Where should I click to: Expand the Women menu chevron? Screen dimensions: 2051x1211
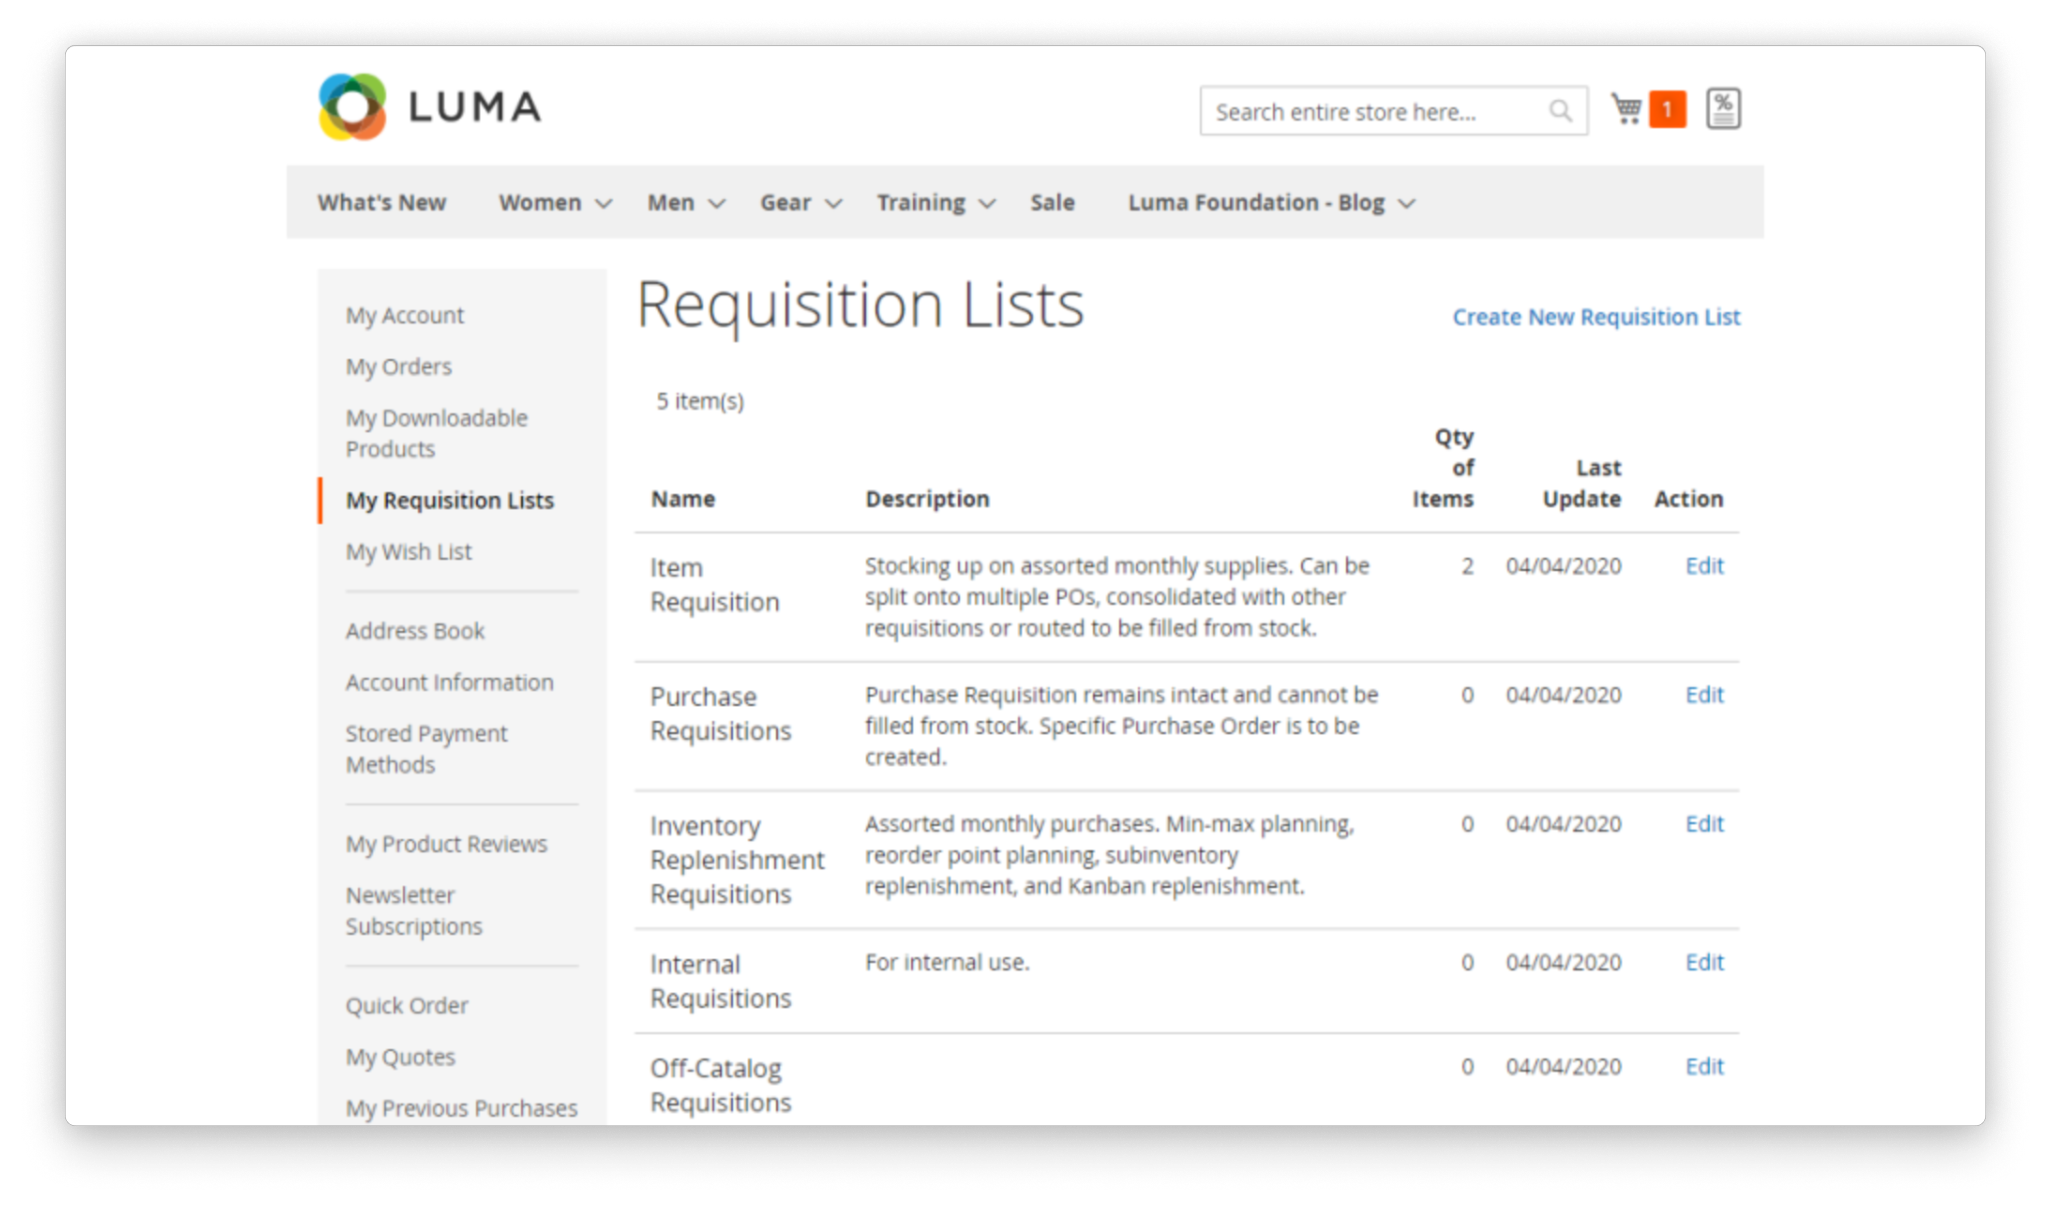(x=603, y=203)
